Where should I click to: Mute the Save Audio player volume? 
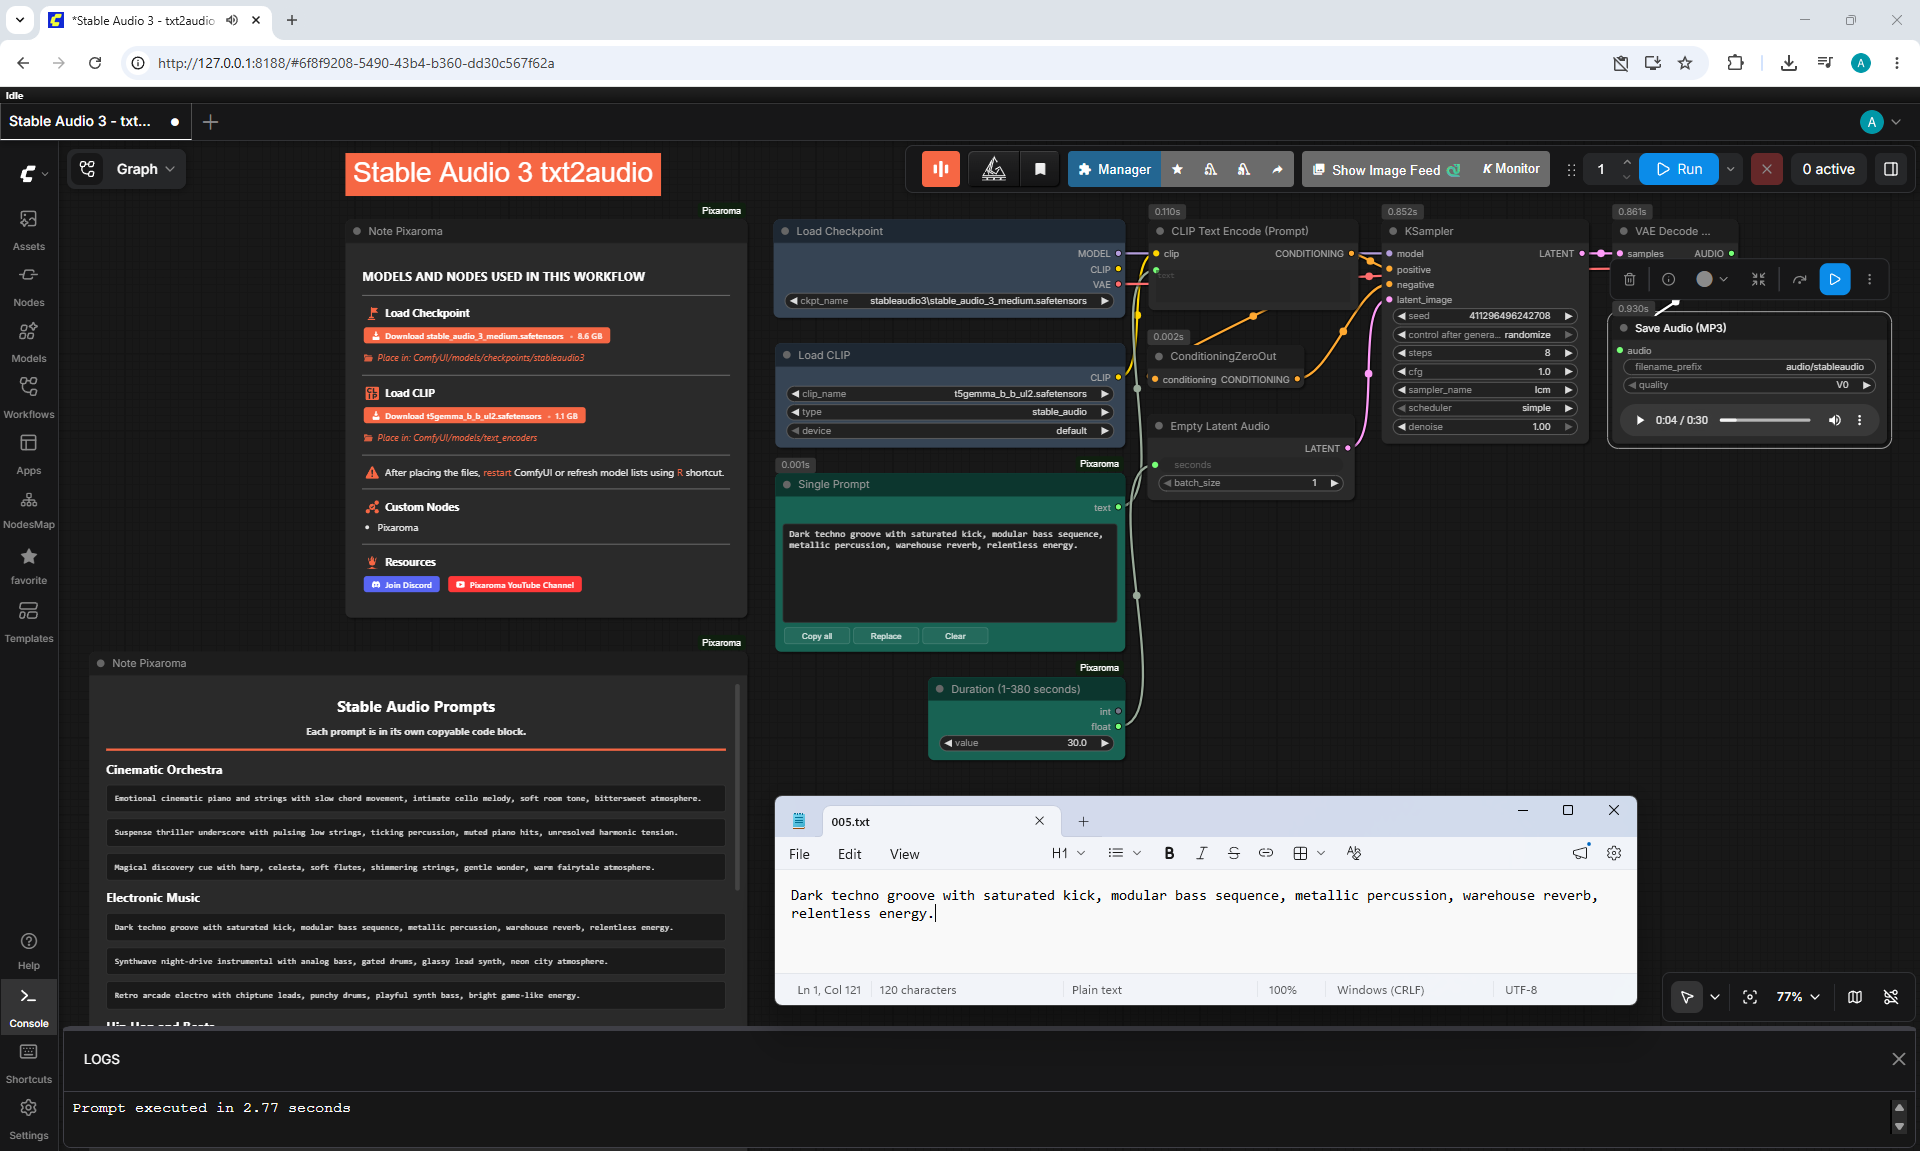(1835, 420)
